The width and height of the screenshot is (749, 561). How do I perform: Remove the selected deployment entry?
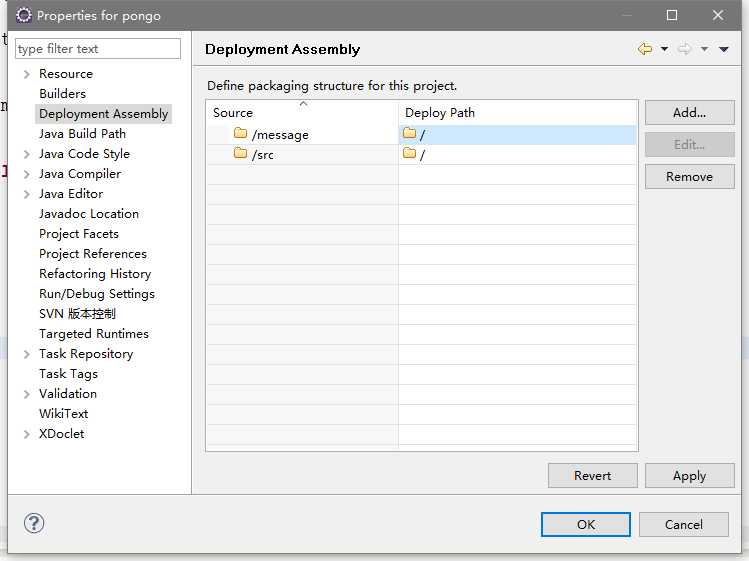point(689,176)
